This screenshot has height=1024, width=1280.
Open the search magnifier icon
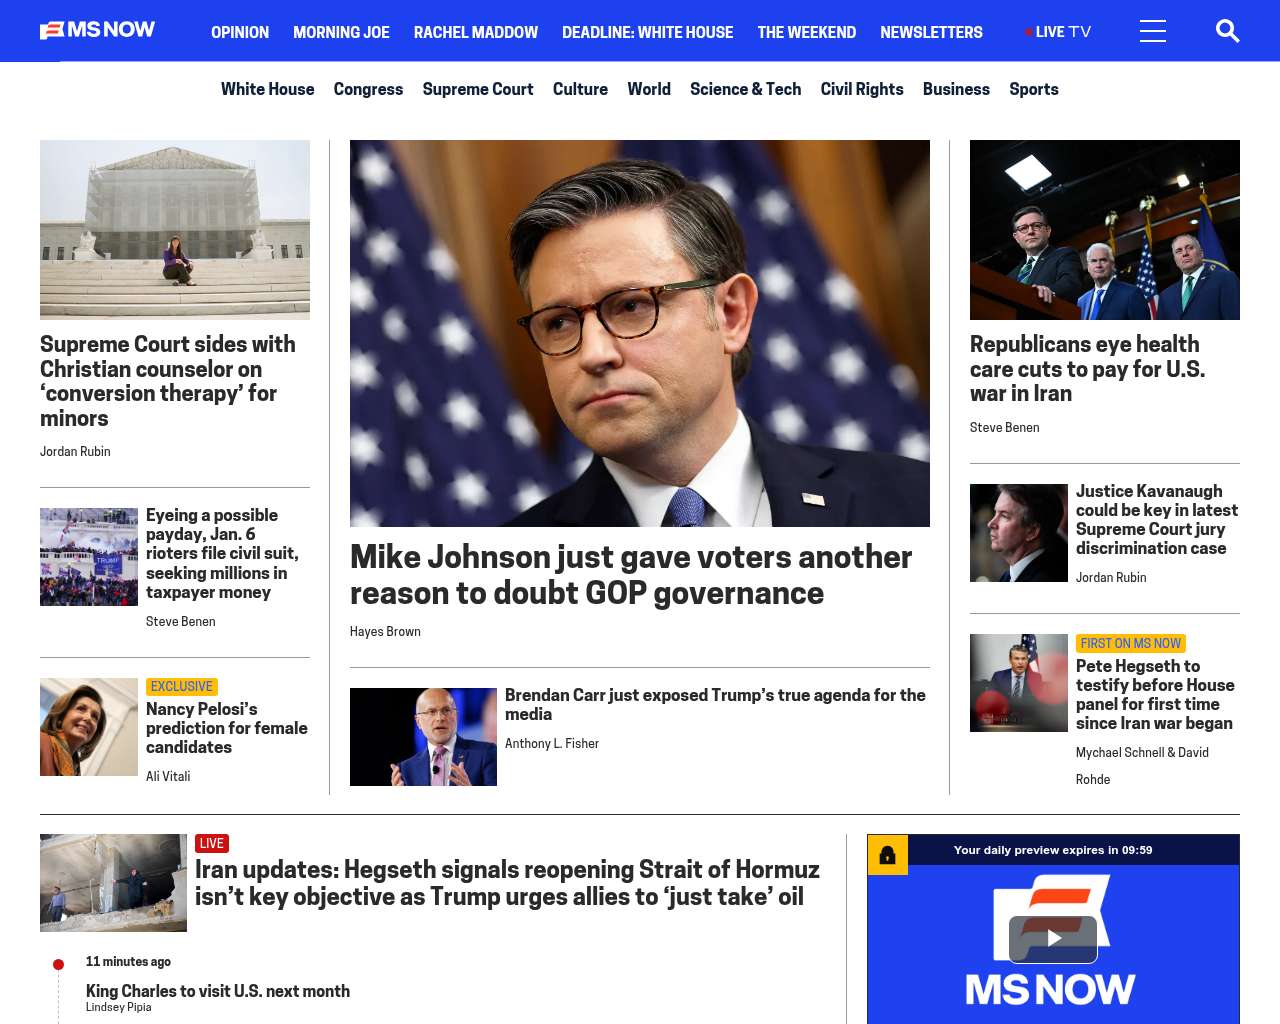pos(1227,31)
